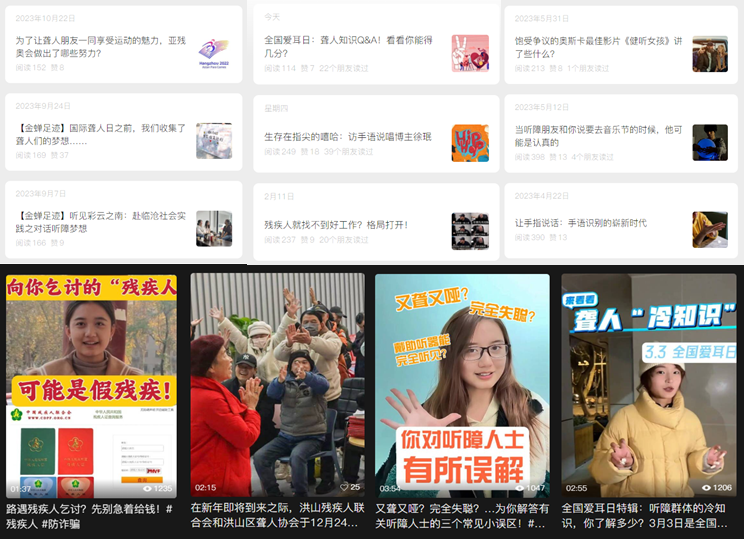The width and height of the screenshot is (744, 539).
Task: Open the 国际聋人日 article dated 2023年9月24日
Action: pyautogui.click(x=100, y=135)
